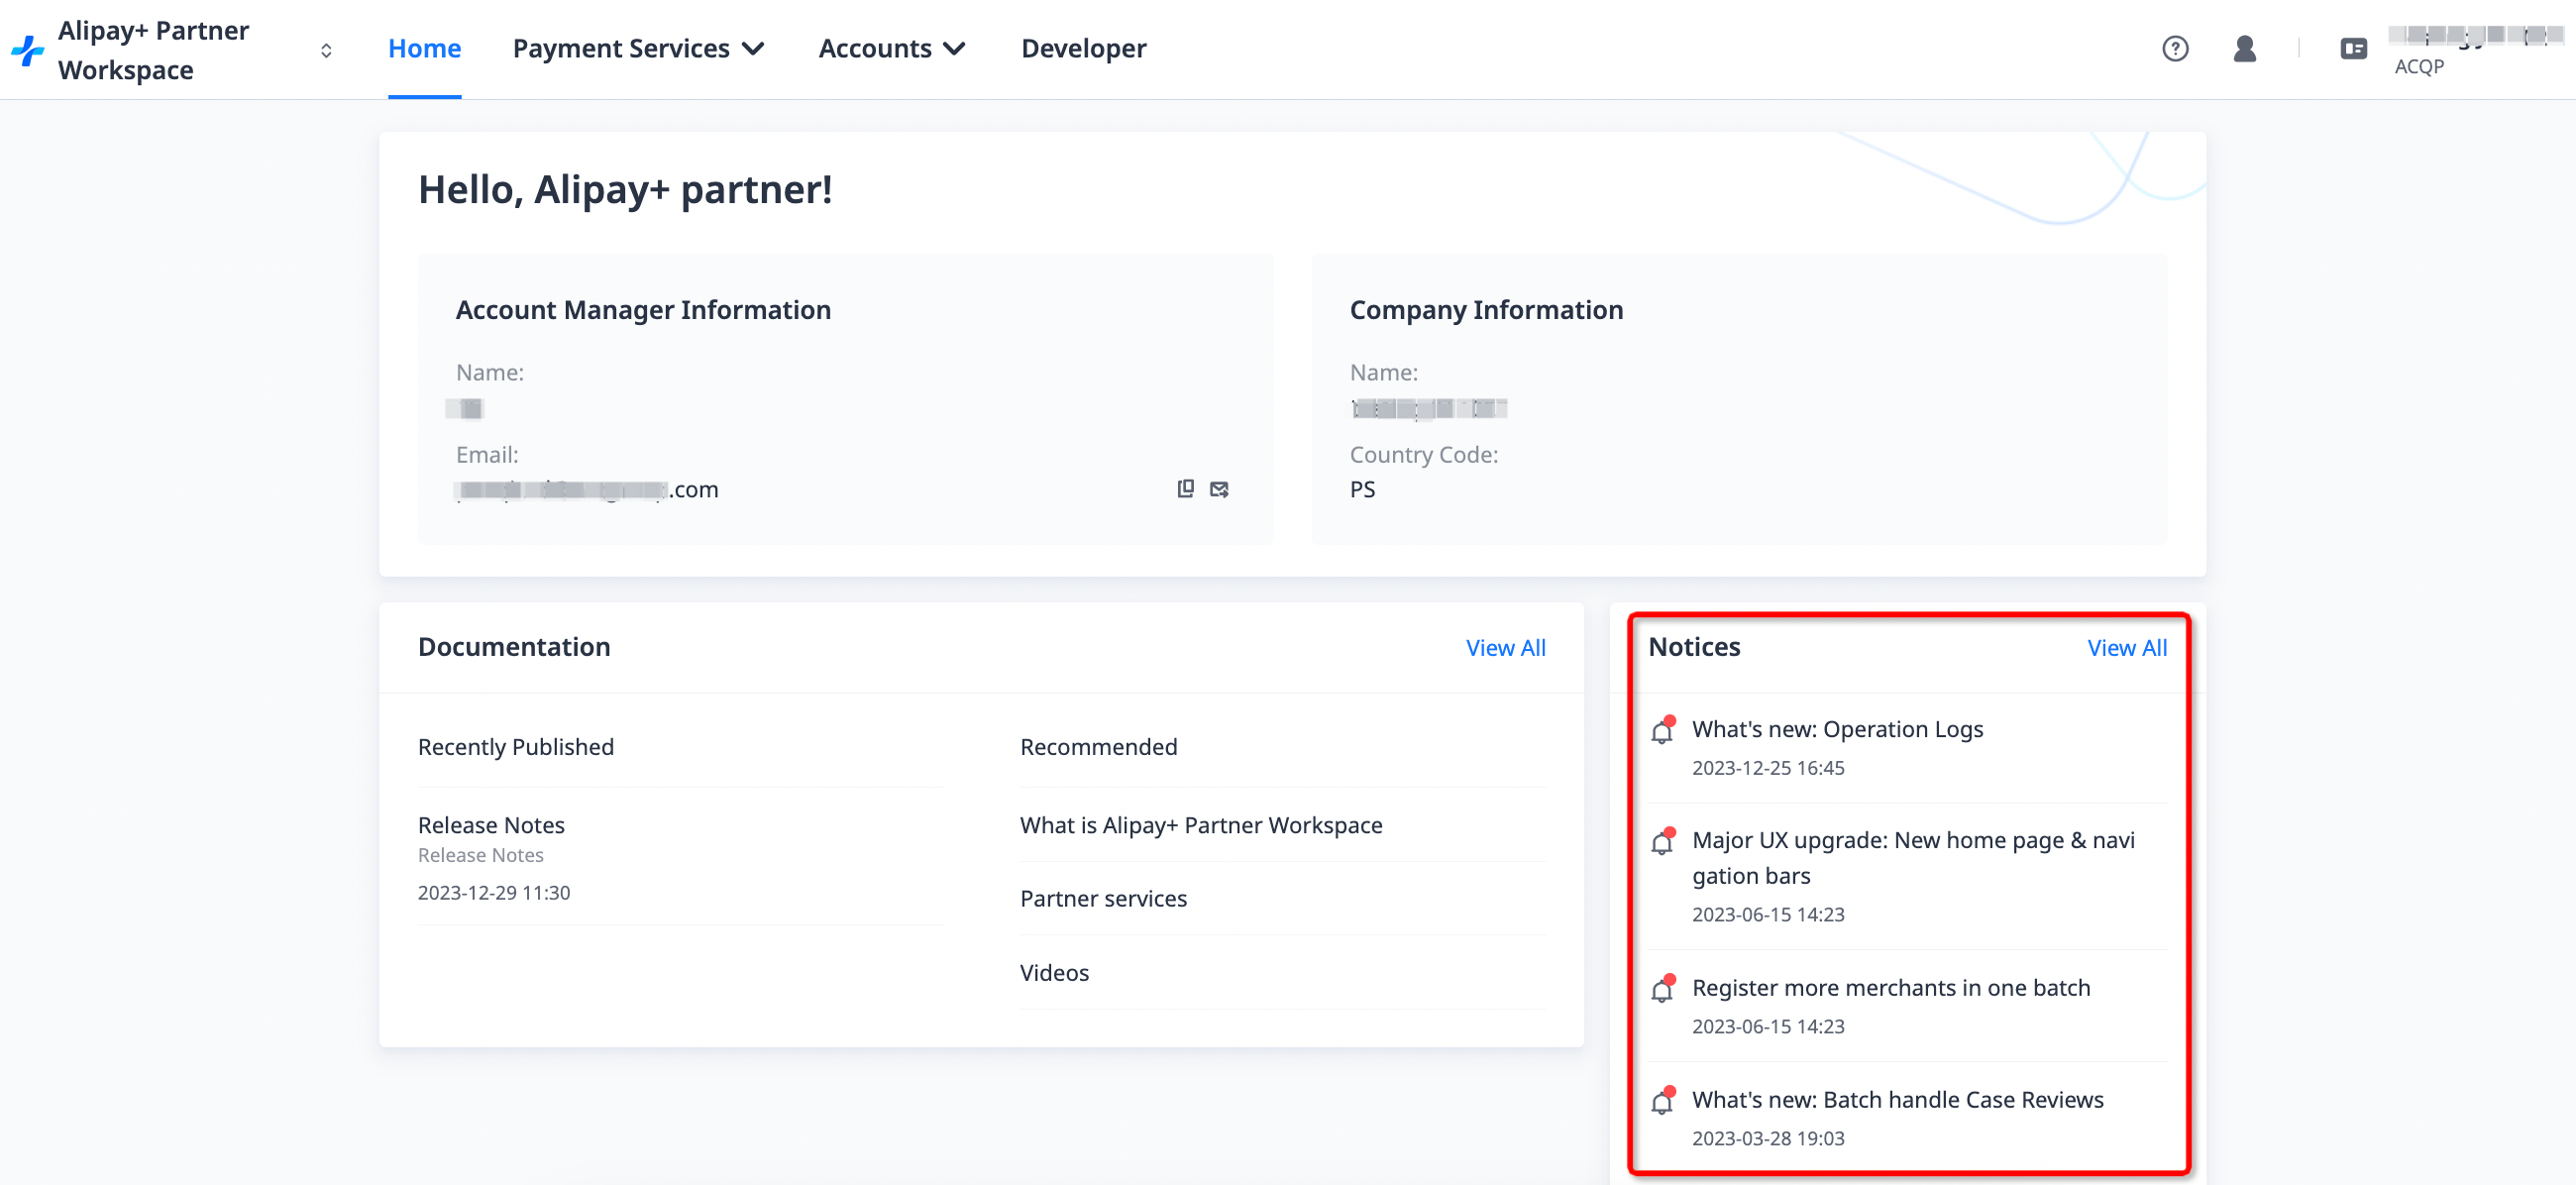Viewport: 2576px width, 1185px height.
Task: Click View All in Documentation section
Action: click(x=1505, y=648)
